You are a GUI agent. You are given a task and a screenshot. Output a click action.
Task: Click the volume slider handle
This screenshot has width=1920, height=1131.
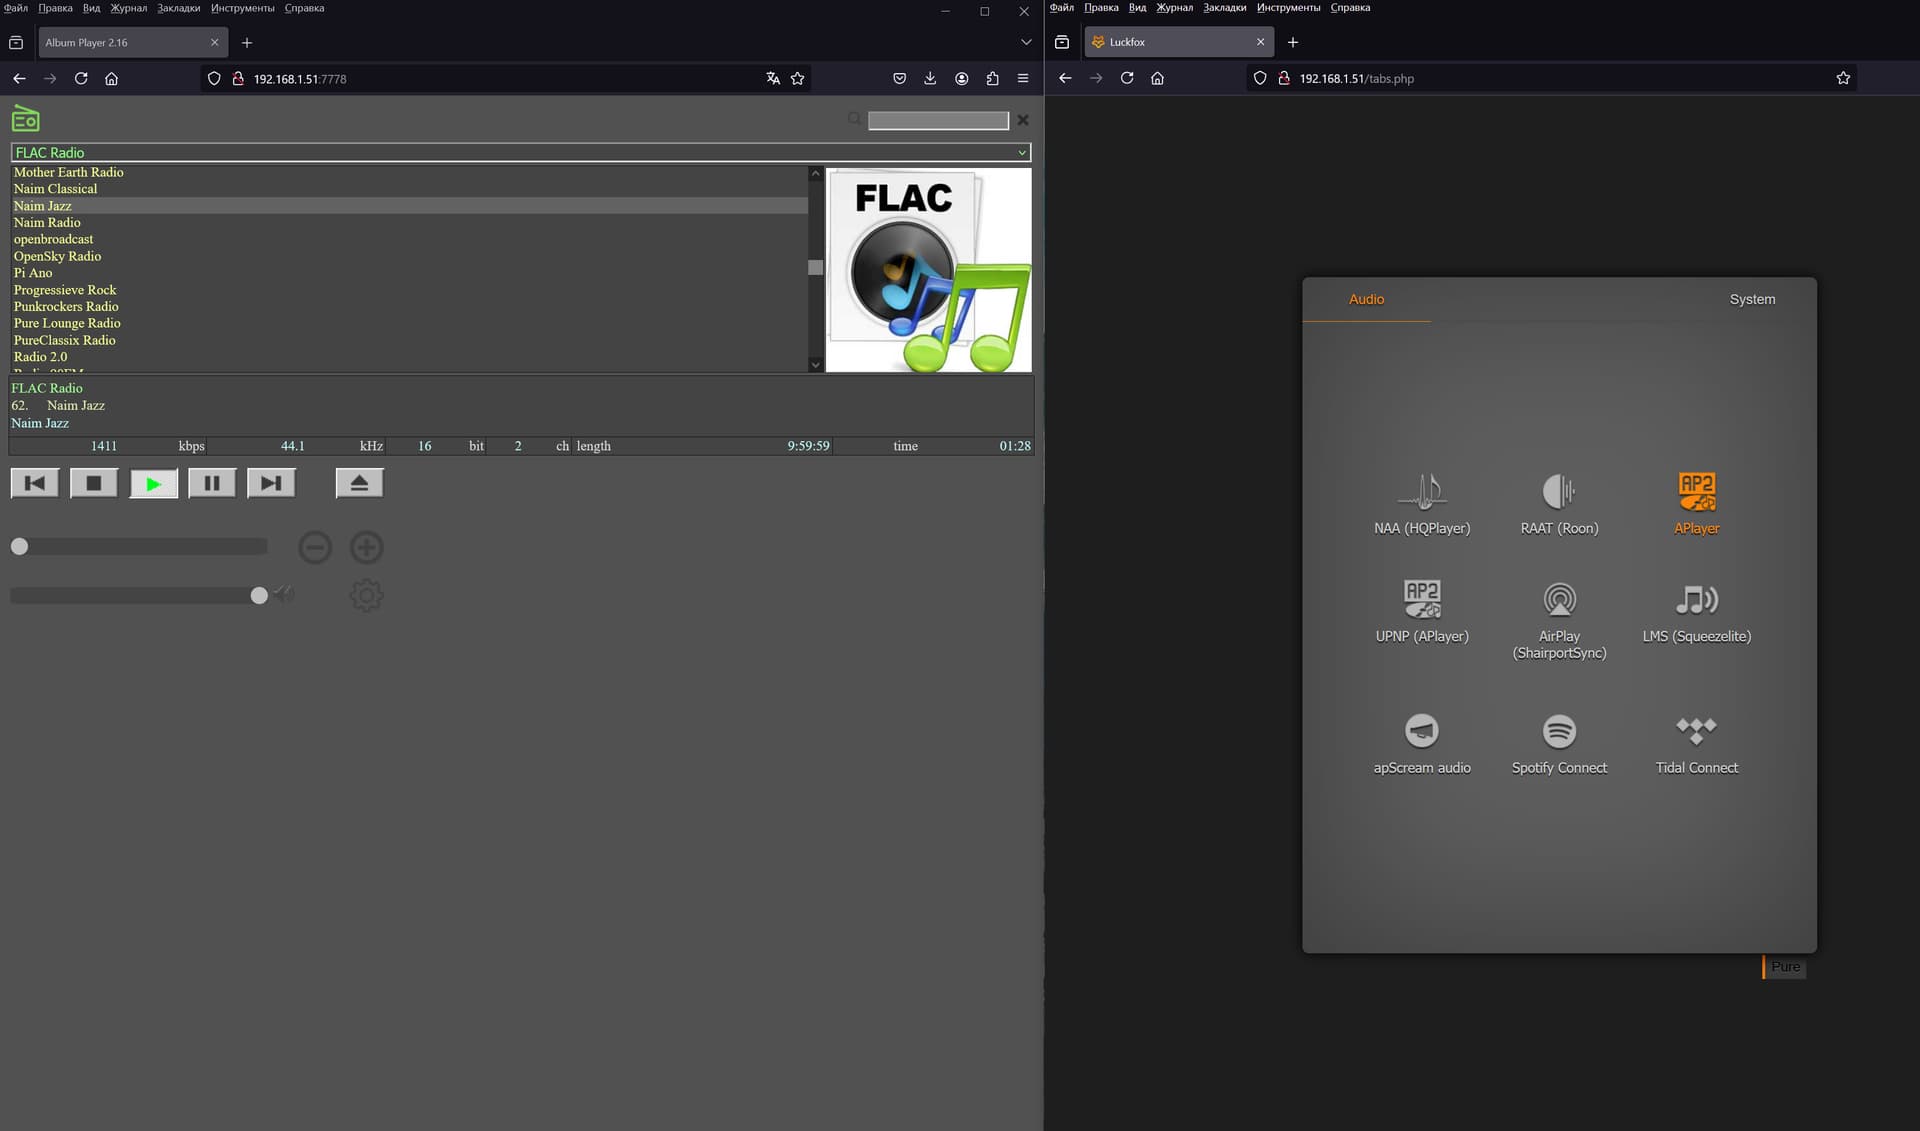[259, 595]
